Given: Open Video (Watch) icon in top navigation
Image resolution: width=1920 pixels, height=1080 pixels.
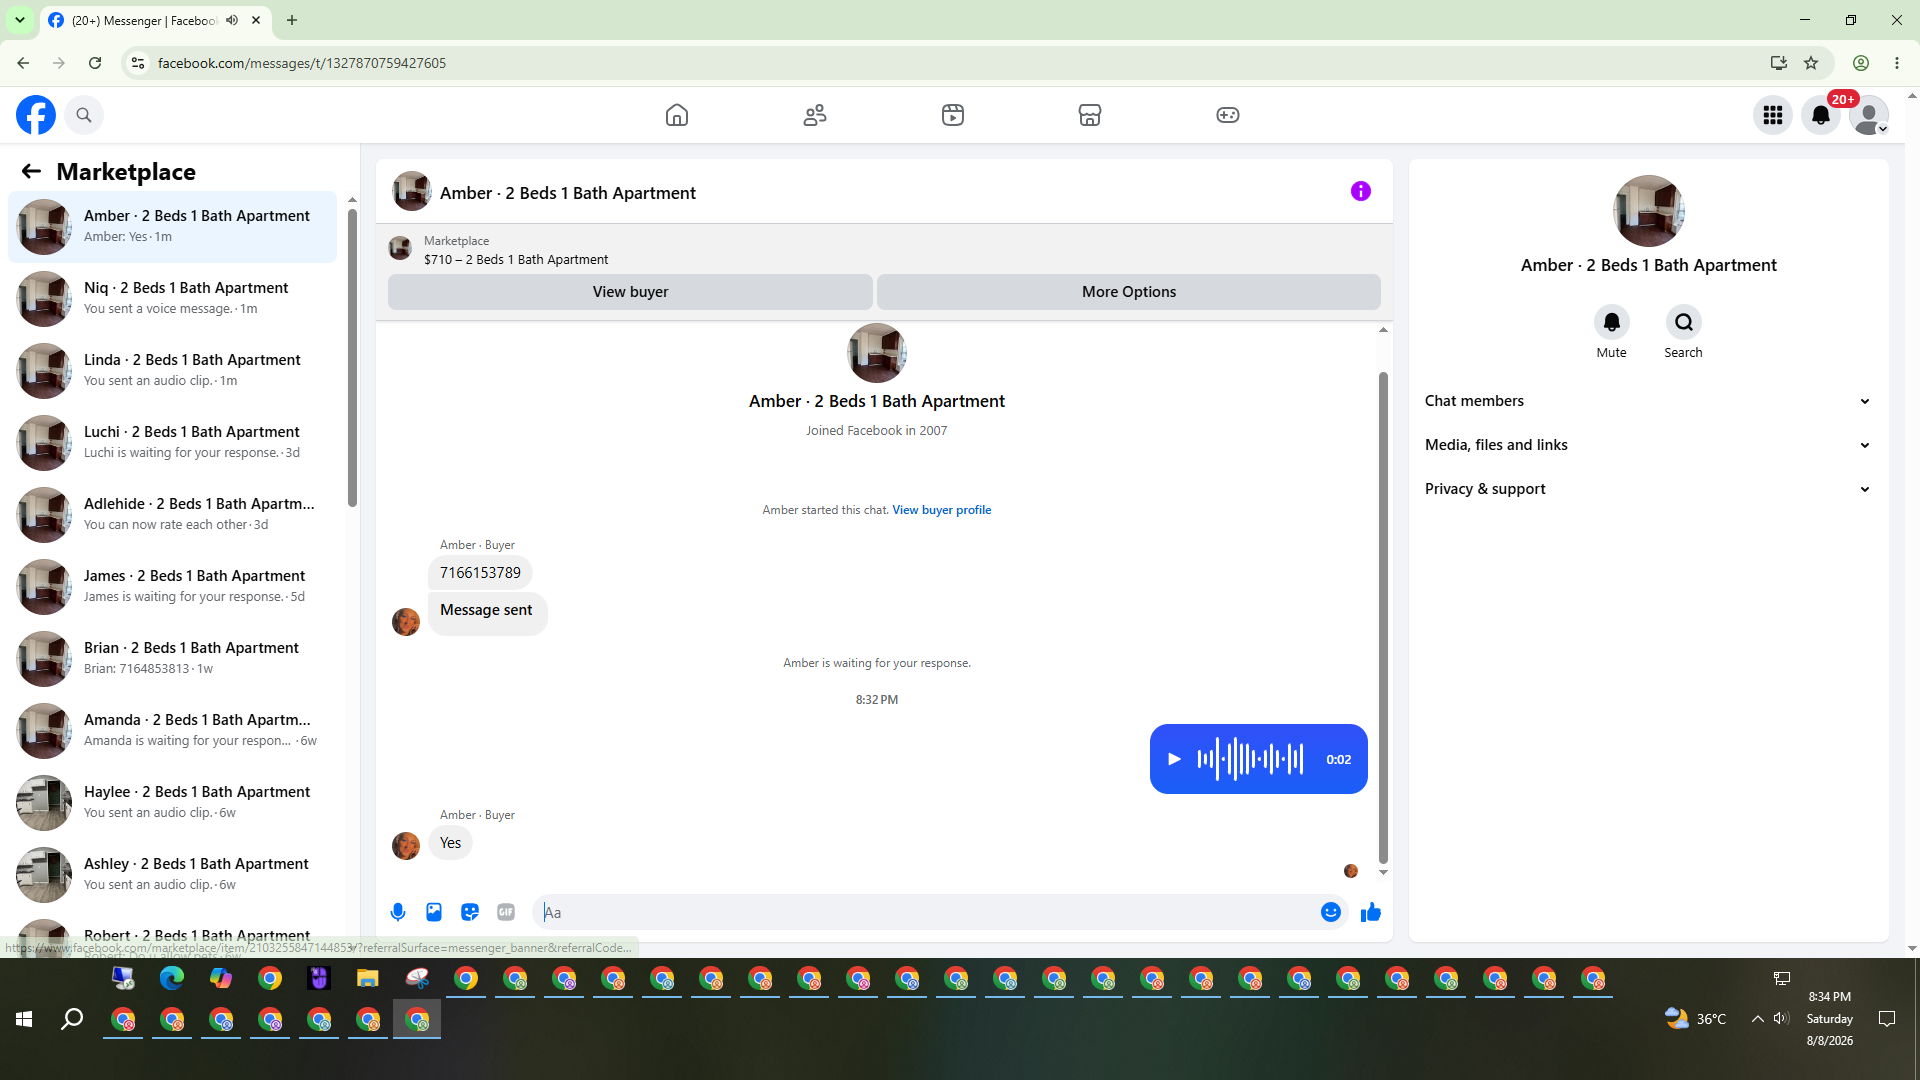Looking at the screenshot, I should (x=953, y=115).
